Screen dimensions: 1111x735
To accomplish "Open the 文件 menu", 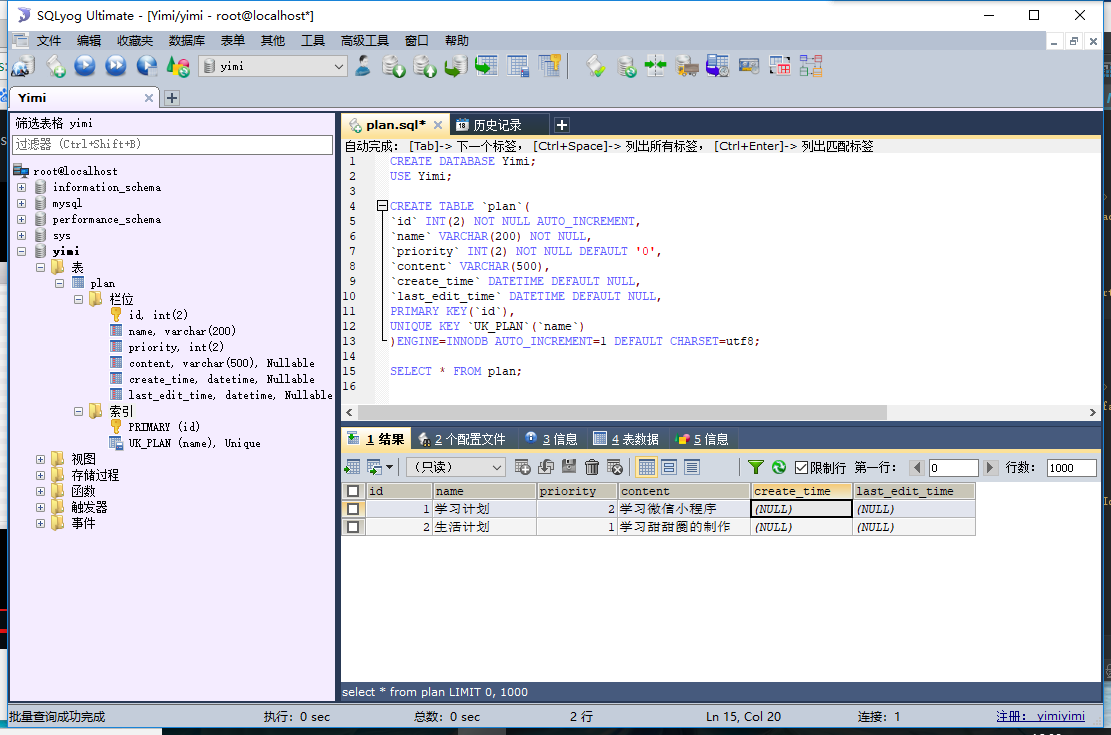I will point(49,40).
